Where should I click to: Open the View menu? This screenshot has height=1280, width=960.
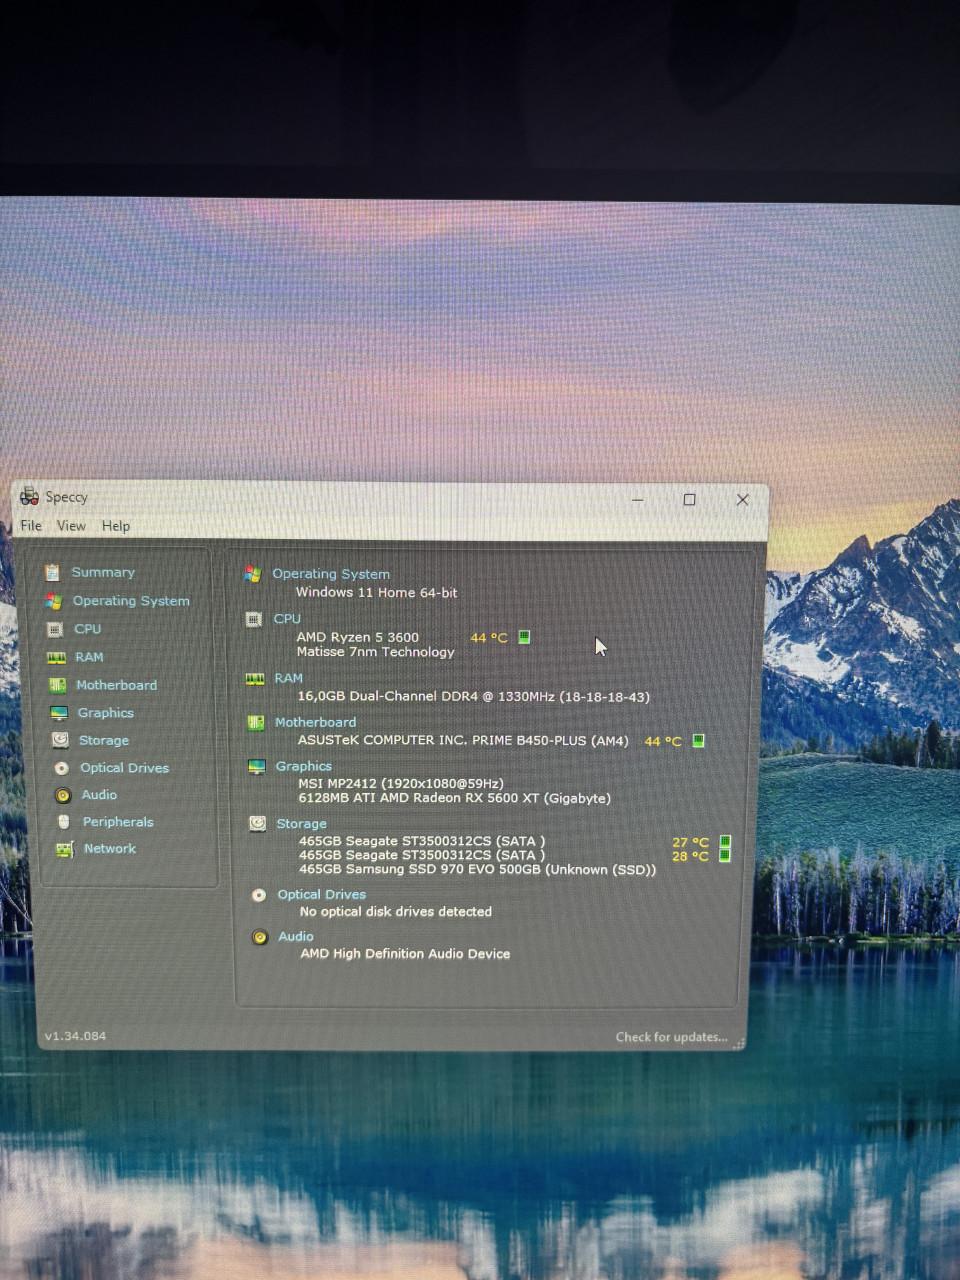click(71, 526)
